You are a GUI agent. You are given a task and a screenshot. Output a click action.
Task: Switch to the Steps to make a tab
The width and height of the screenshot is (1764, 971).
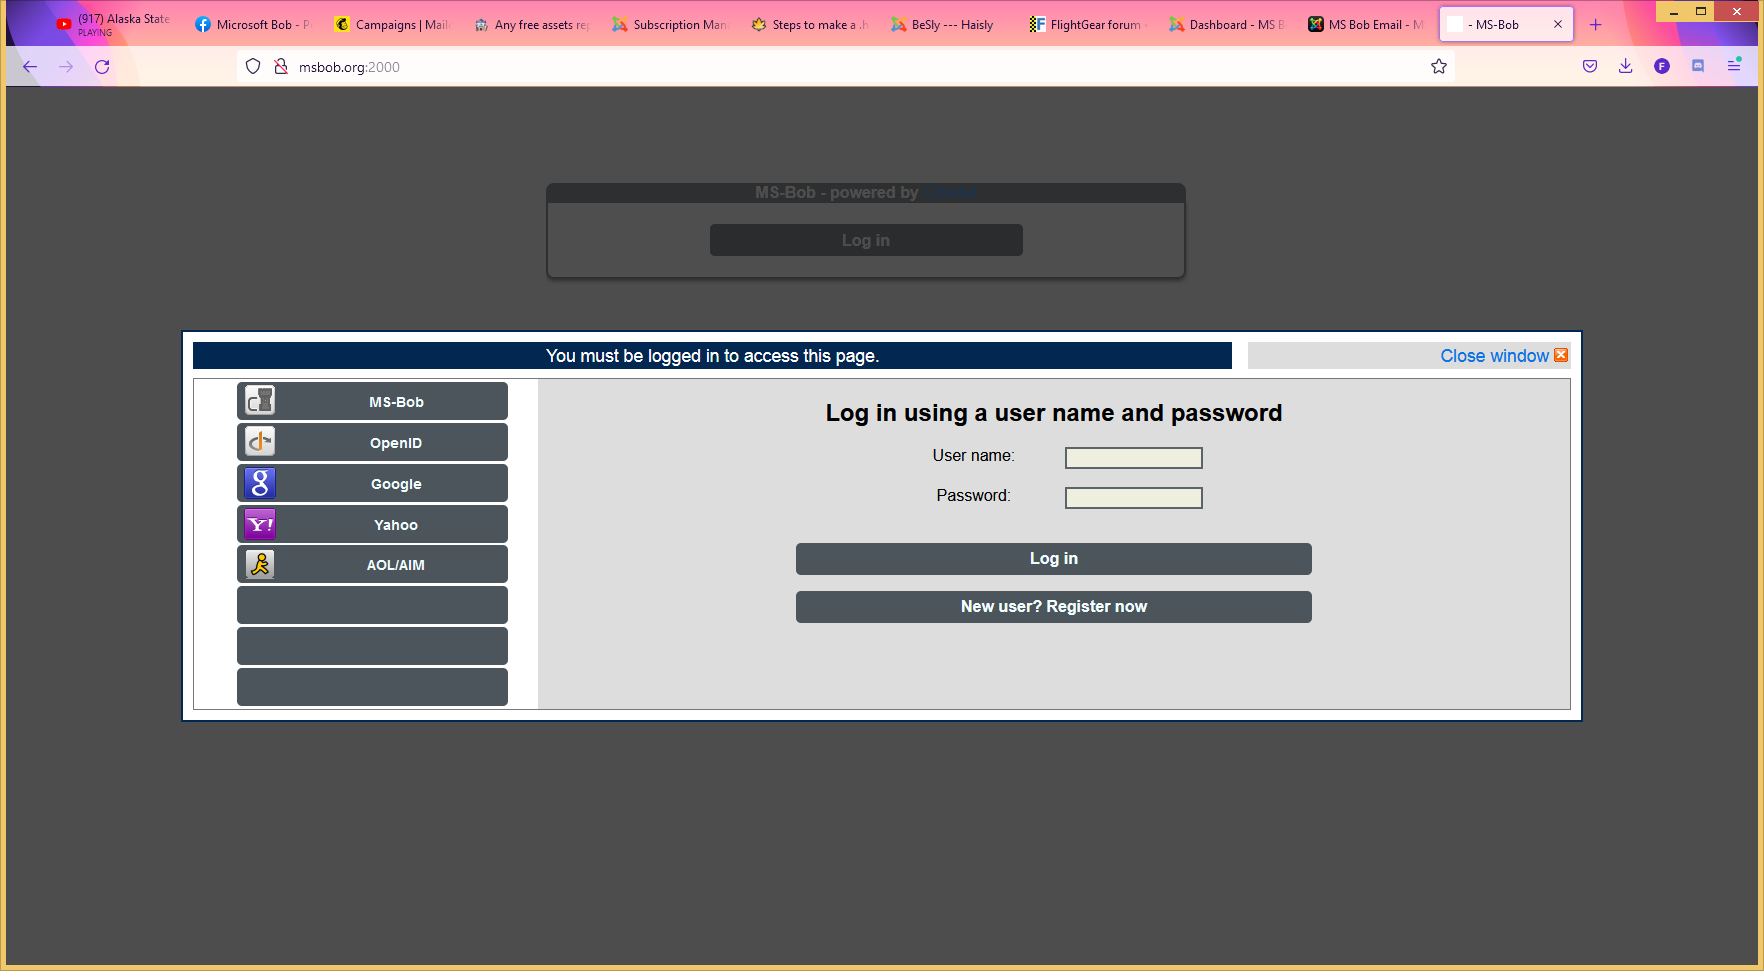click(x=809, y=25)
